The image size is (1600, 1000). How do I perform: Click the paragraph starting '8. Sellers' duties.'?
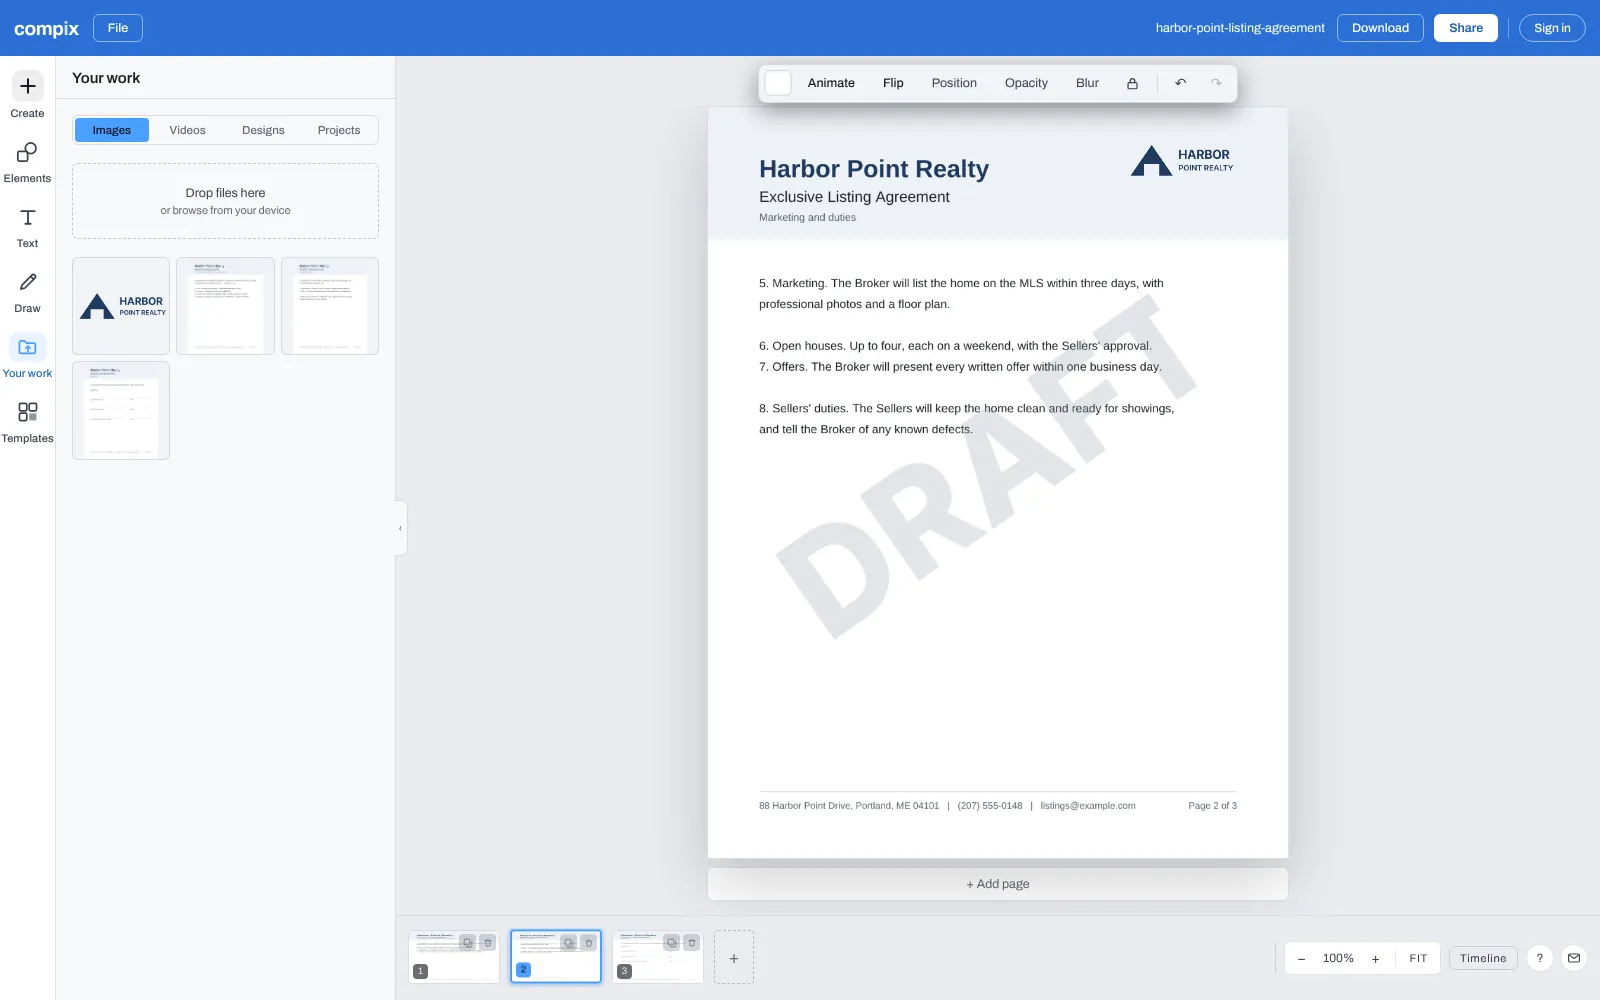[x=966, y=419]
